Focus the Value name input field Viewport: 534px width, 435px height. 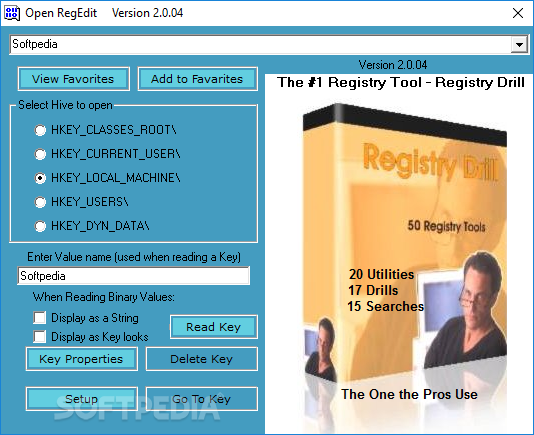134,276
